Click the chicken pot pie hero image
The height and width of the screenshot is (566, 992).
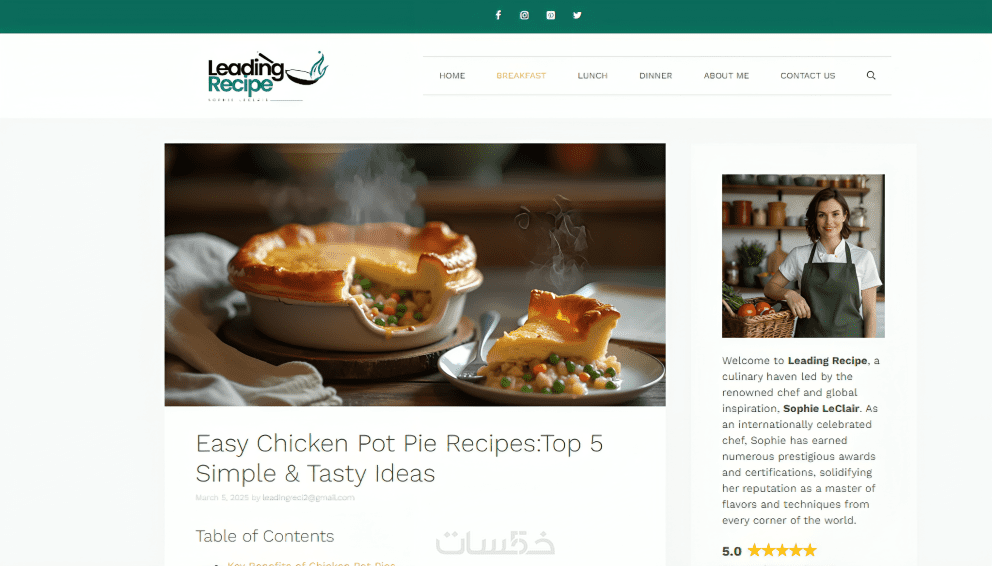(415, 274)
